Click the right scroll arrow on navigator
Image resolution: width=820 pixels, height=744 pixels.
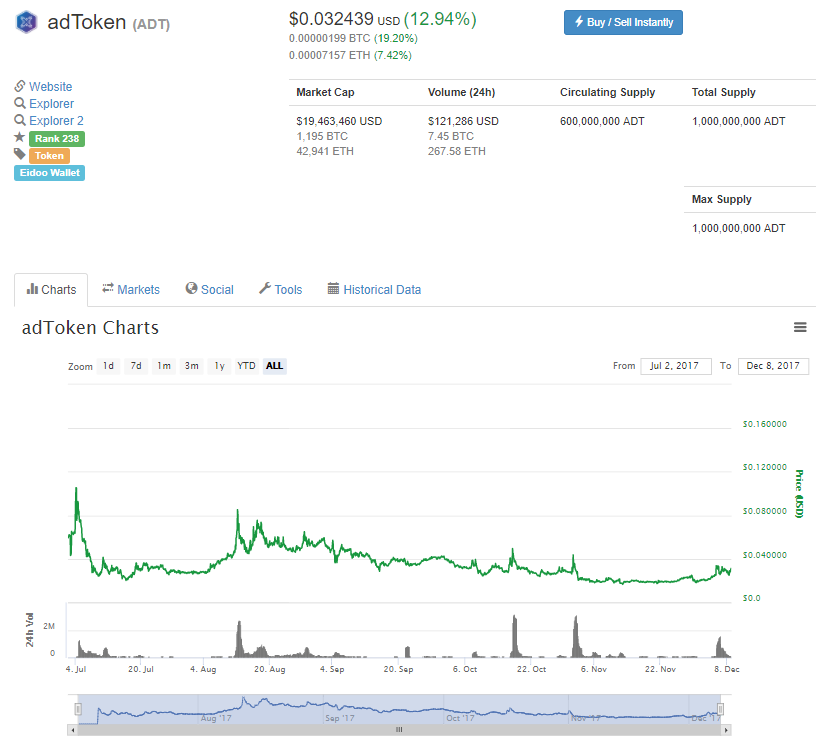click(726, 730)
